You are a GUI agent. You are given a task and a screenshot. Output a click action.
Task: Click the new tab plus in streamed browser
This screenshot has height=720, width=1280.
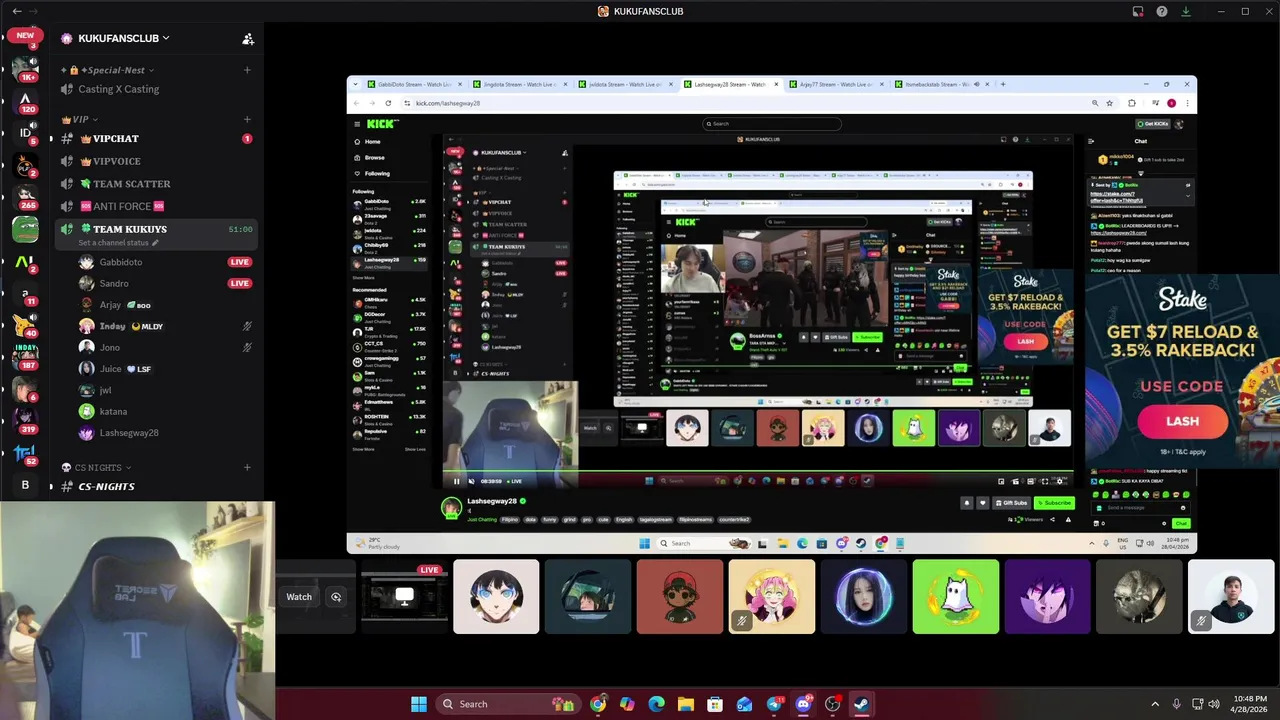(x=1003, y=84)
